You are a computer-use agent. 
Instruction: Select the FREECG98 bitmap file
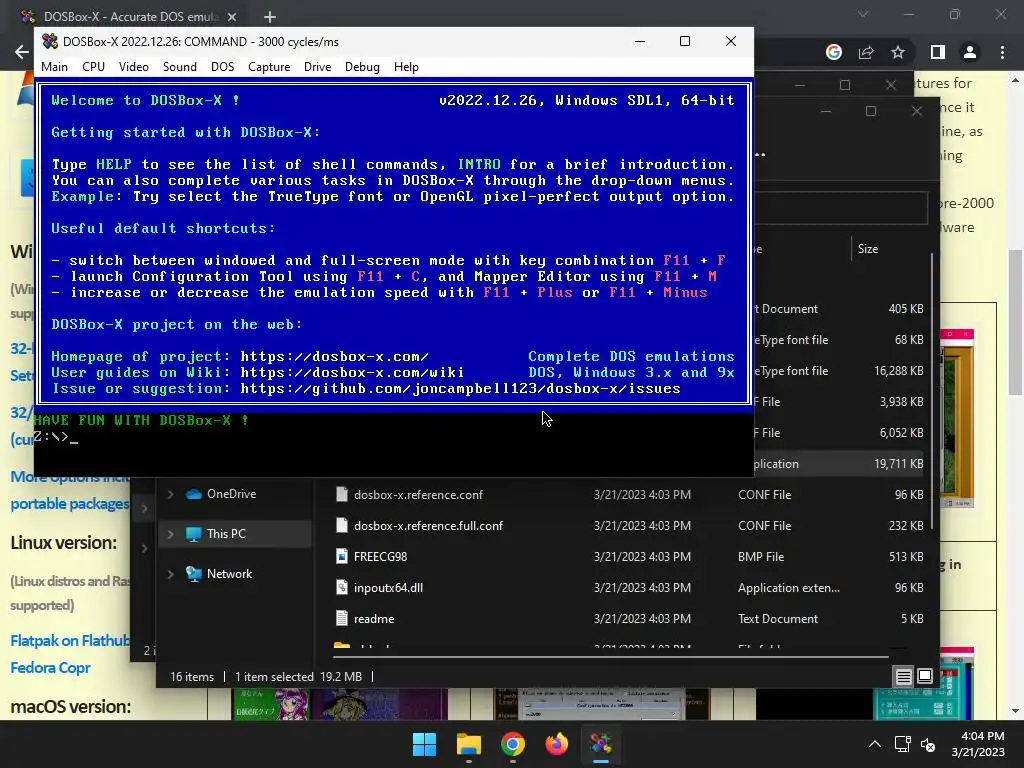click(x=380, y=556)
